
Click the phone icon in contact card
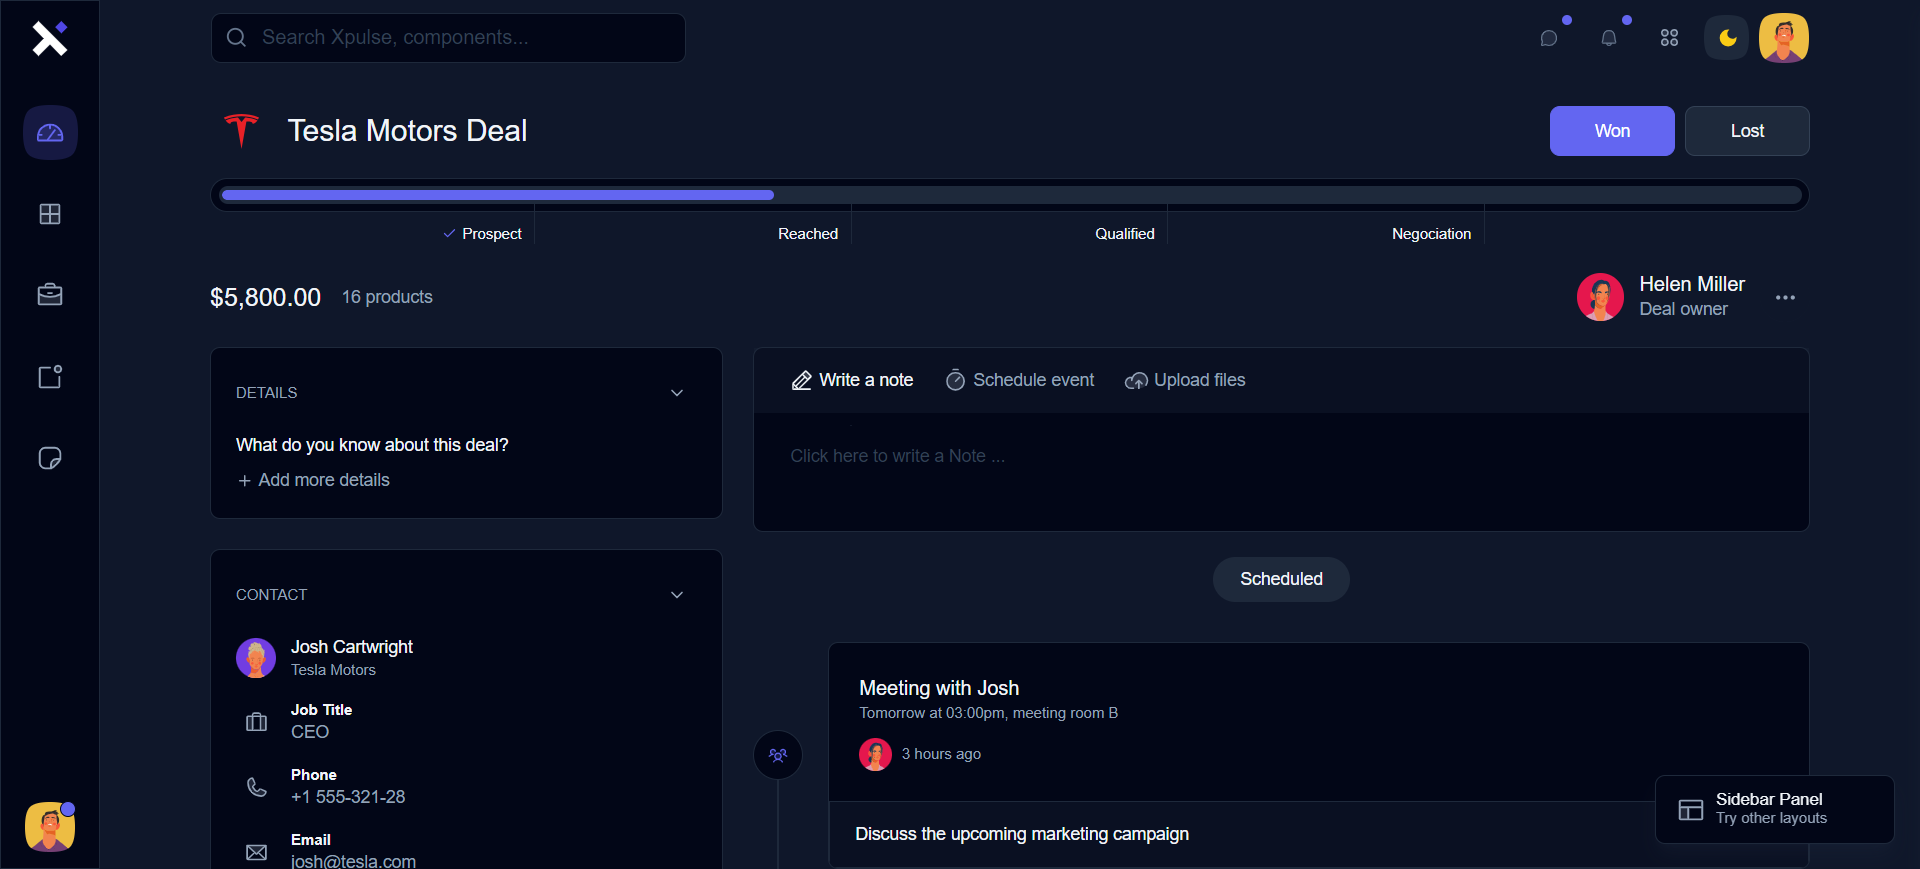(x=257, y=787)
